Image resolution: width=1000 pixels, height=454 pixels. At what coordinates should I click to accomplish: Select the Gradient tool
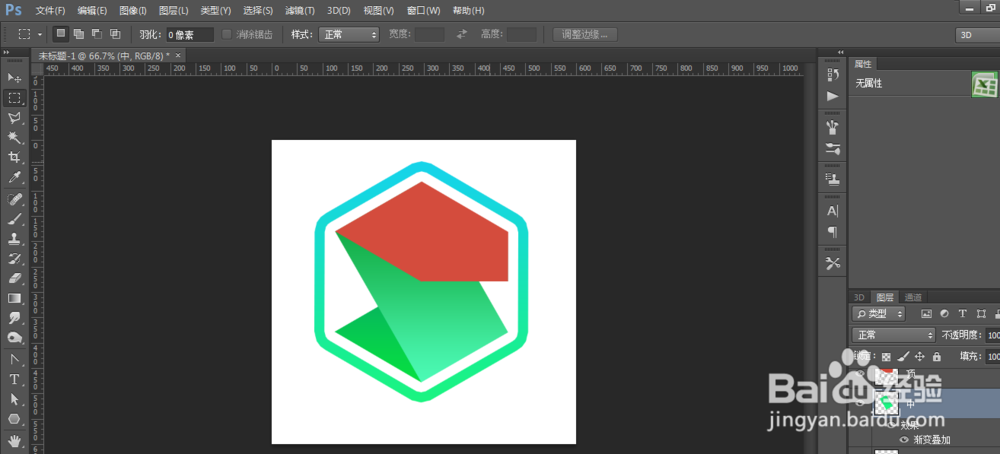15,298
